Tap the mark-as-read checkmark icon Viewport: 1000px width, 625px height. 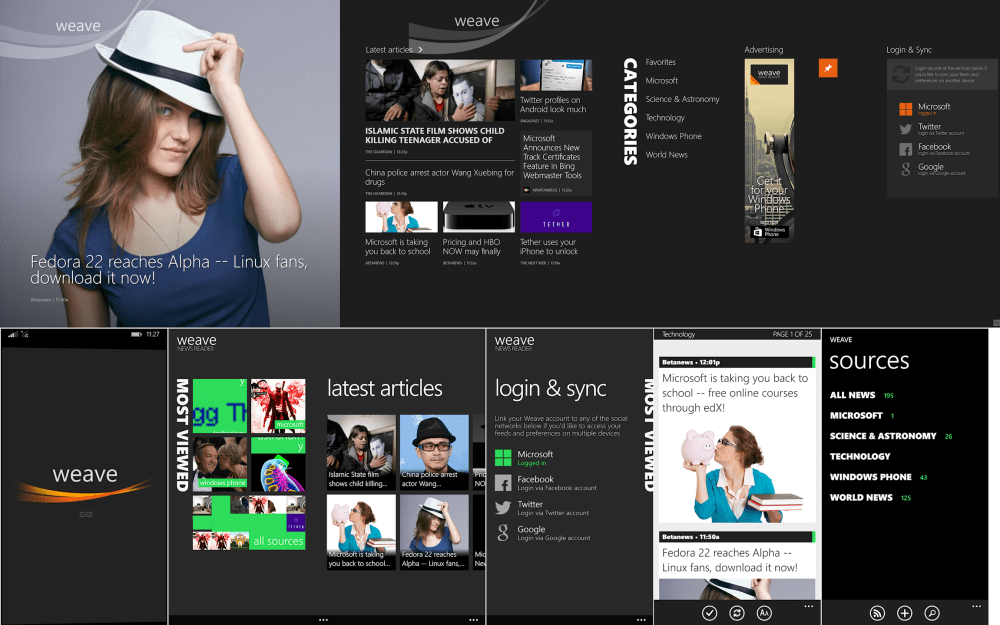[710, 613]
